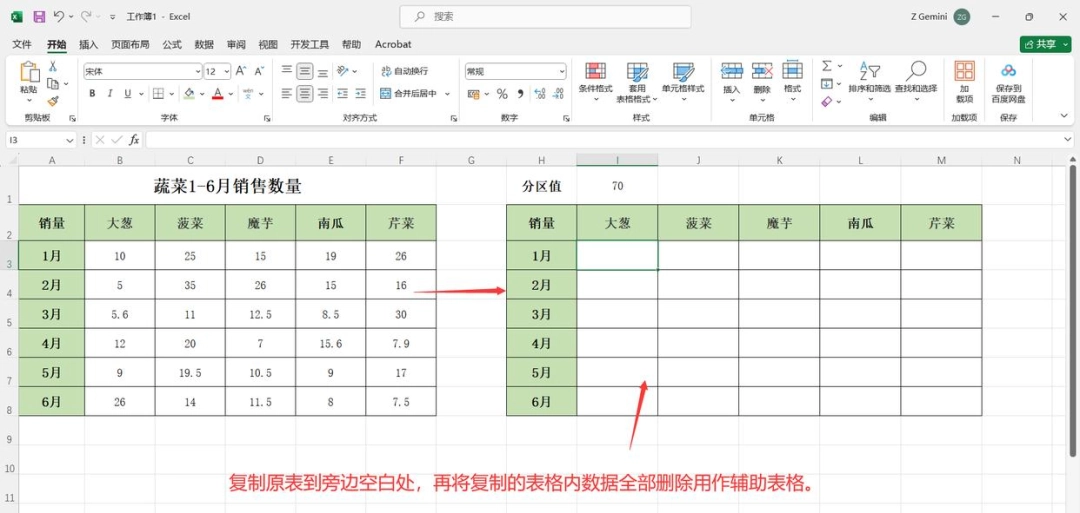Toggle Italic formatting
Image resolution: width=1080 pixels, height=513 pixels.
pyautogui.click(x=110, y=94)
